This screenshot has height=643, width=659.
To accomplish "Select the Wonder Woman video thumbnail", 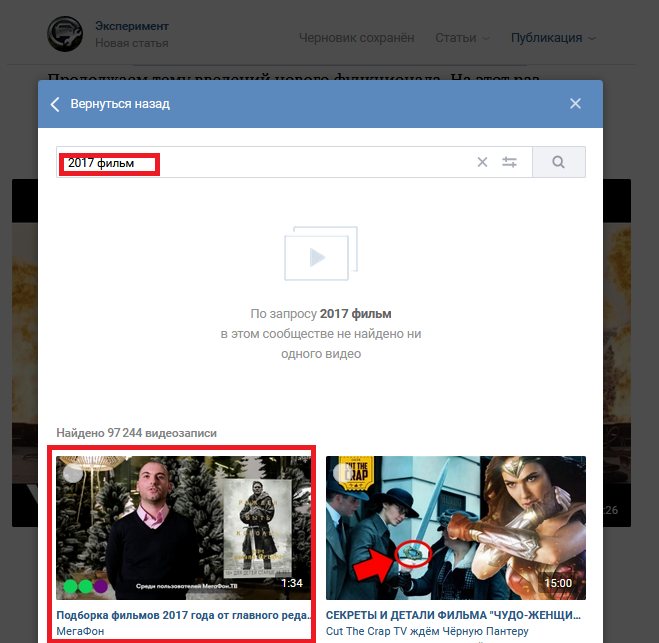I will tap(456, 528).
